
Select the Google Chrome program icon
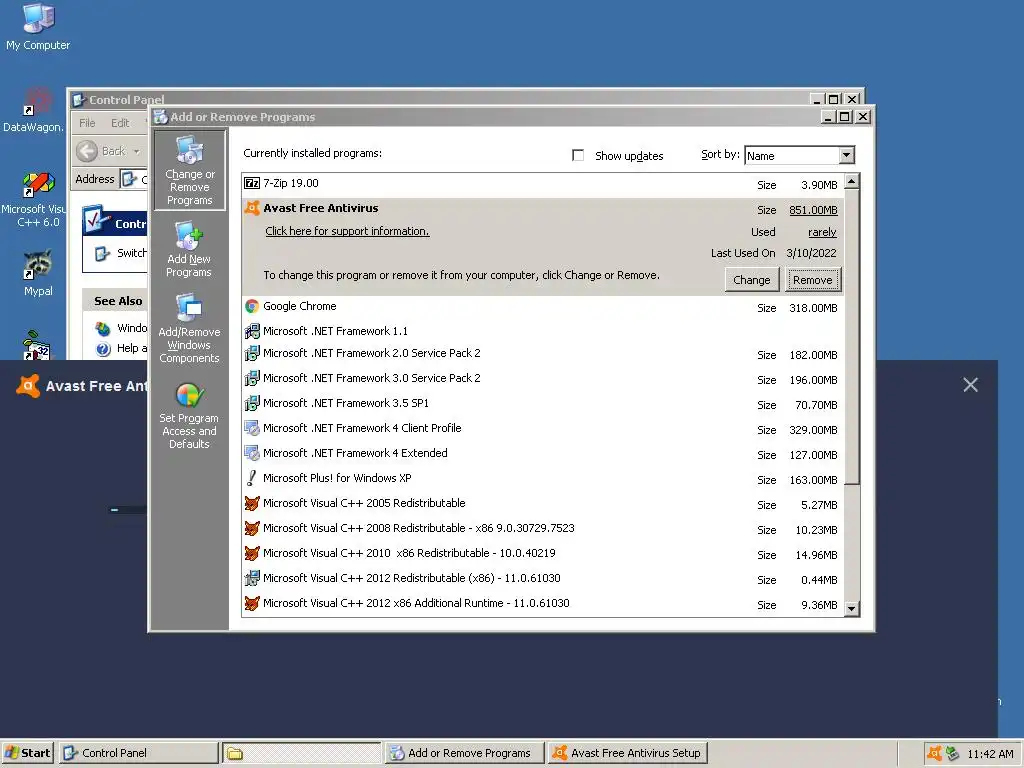pos(252,306)
